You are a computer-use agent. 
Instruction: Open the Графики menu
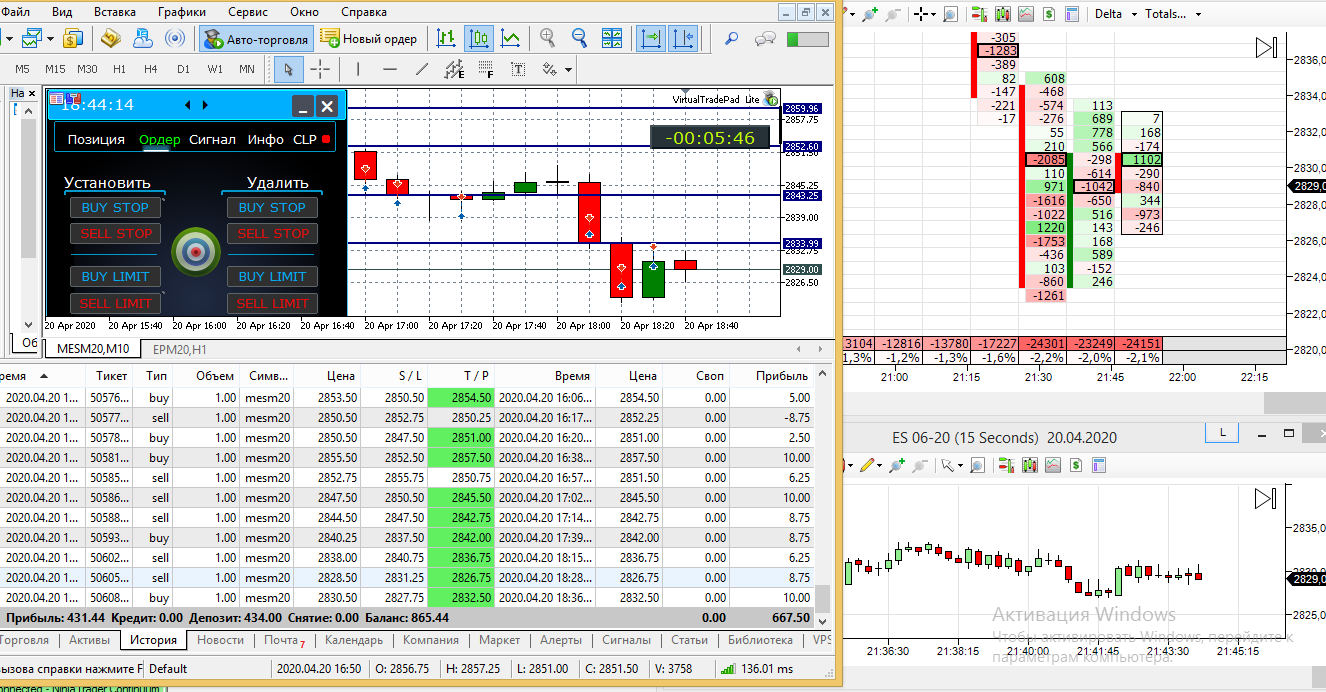(x=182, y=12)
